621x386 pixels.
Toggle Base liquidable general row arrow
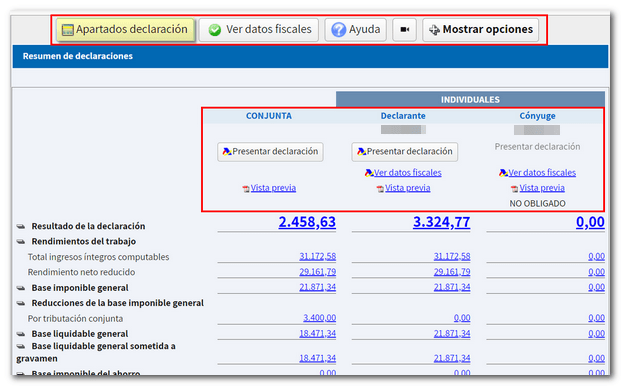coord(21,334)
